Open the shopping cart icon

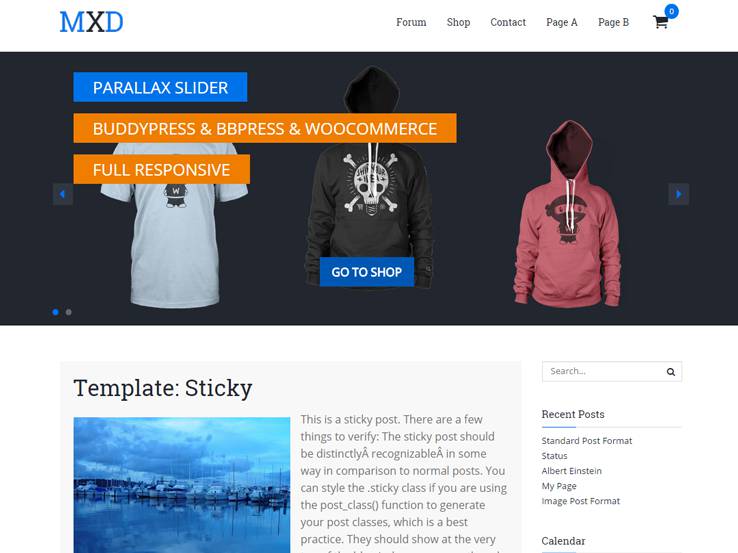pos(660,22)
